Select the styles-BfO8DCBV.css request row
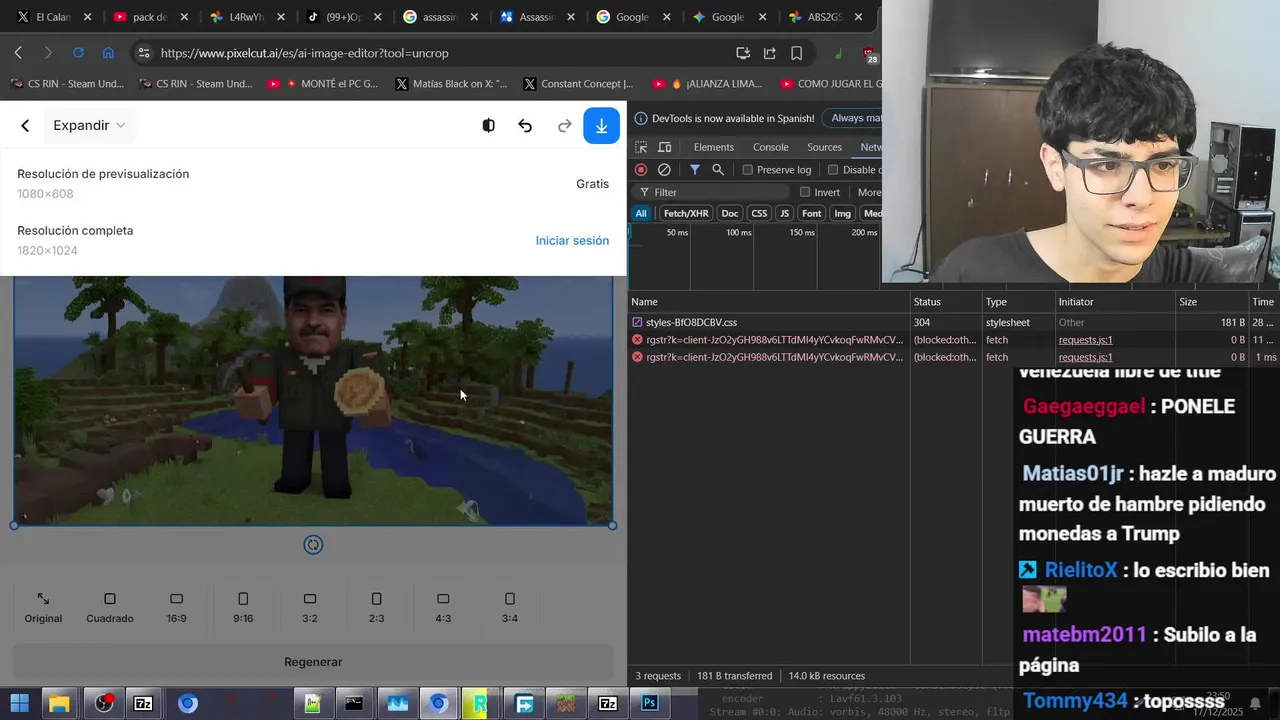1280x720 pixels. [954, 323]
